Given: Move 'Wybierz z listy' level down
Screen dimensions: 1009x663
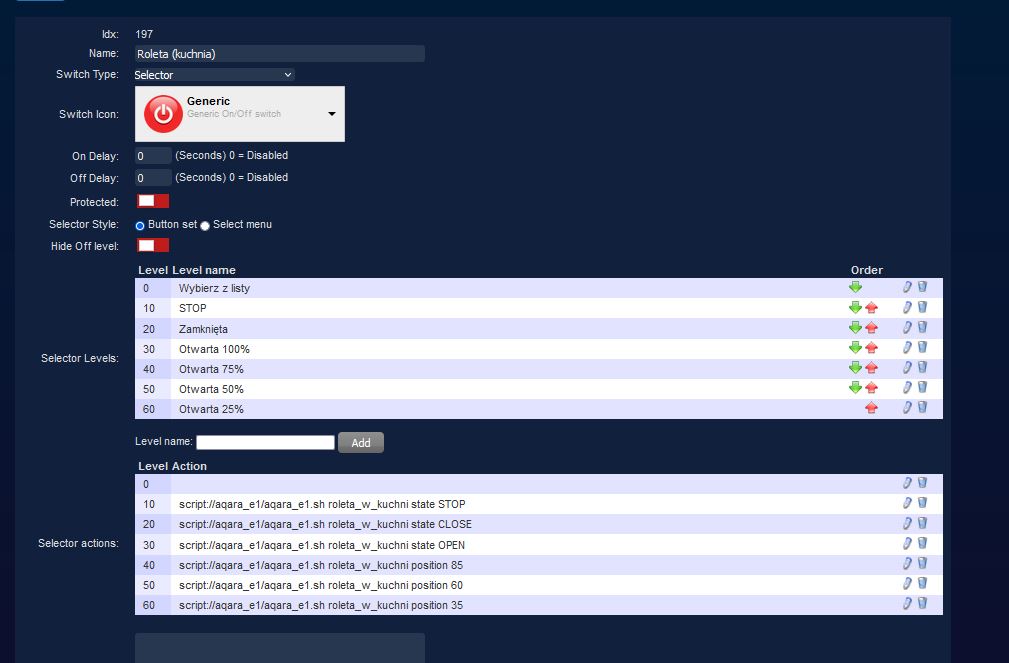Looking at the screenshot, I should 855,287.
